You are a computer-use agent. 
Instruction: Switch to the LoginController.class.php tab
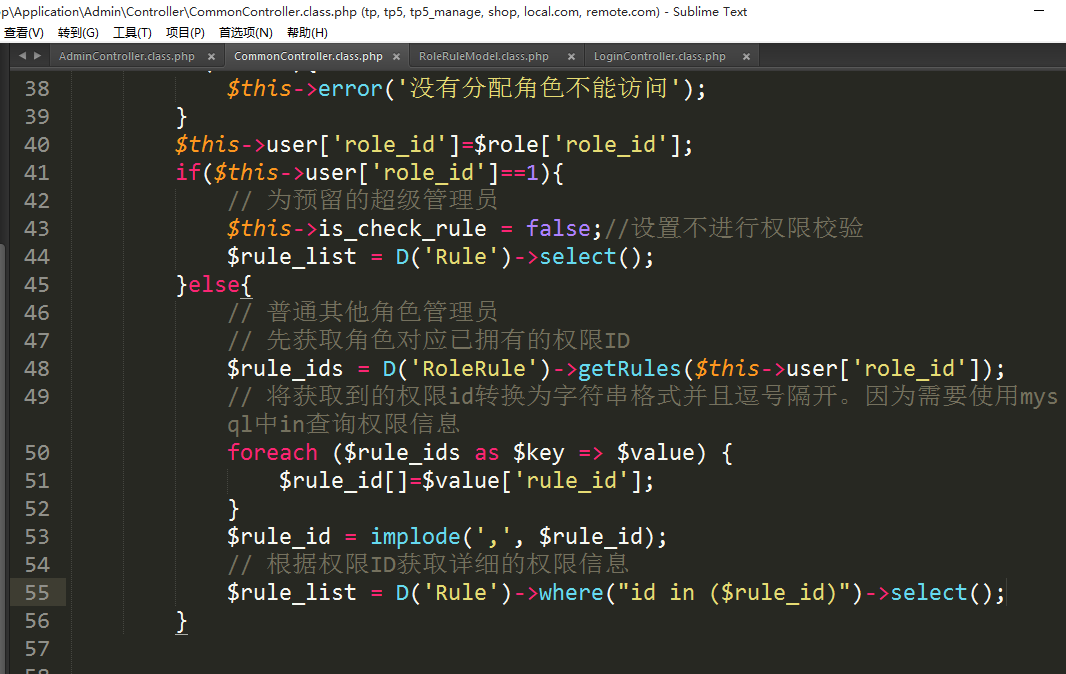pyautogui.click(x=659, y=57)
